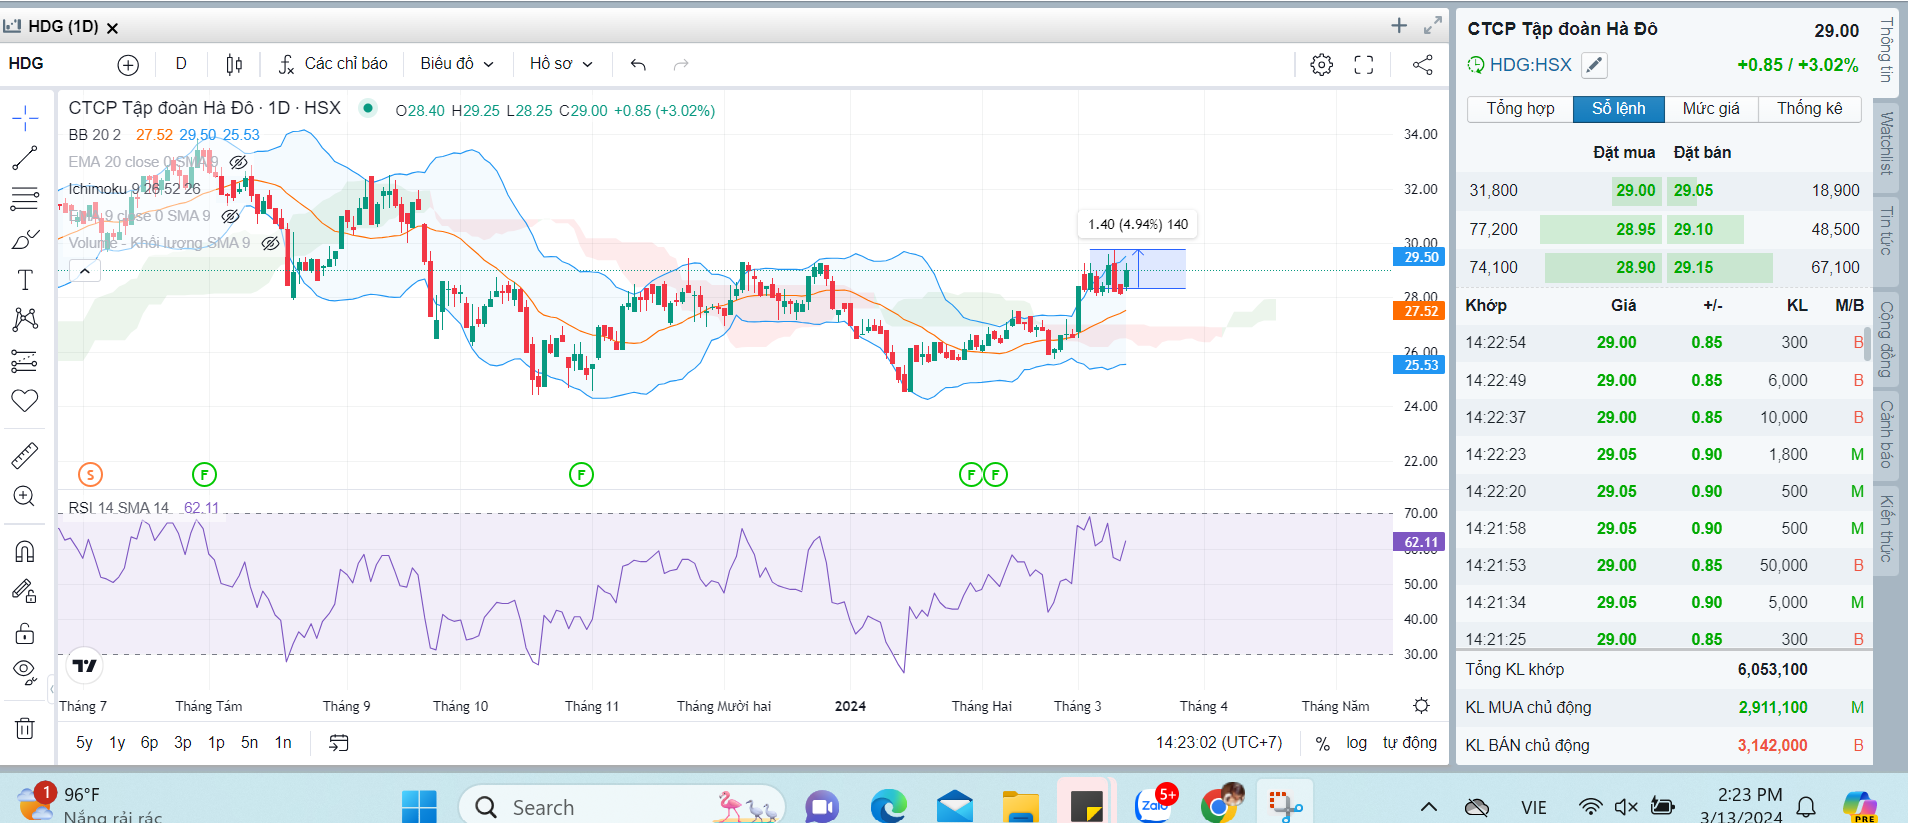Open the Fibonacci and horizontal lines tool
This screenshot has height=823, width=1908.
[25, 198]
